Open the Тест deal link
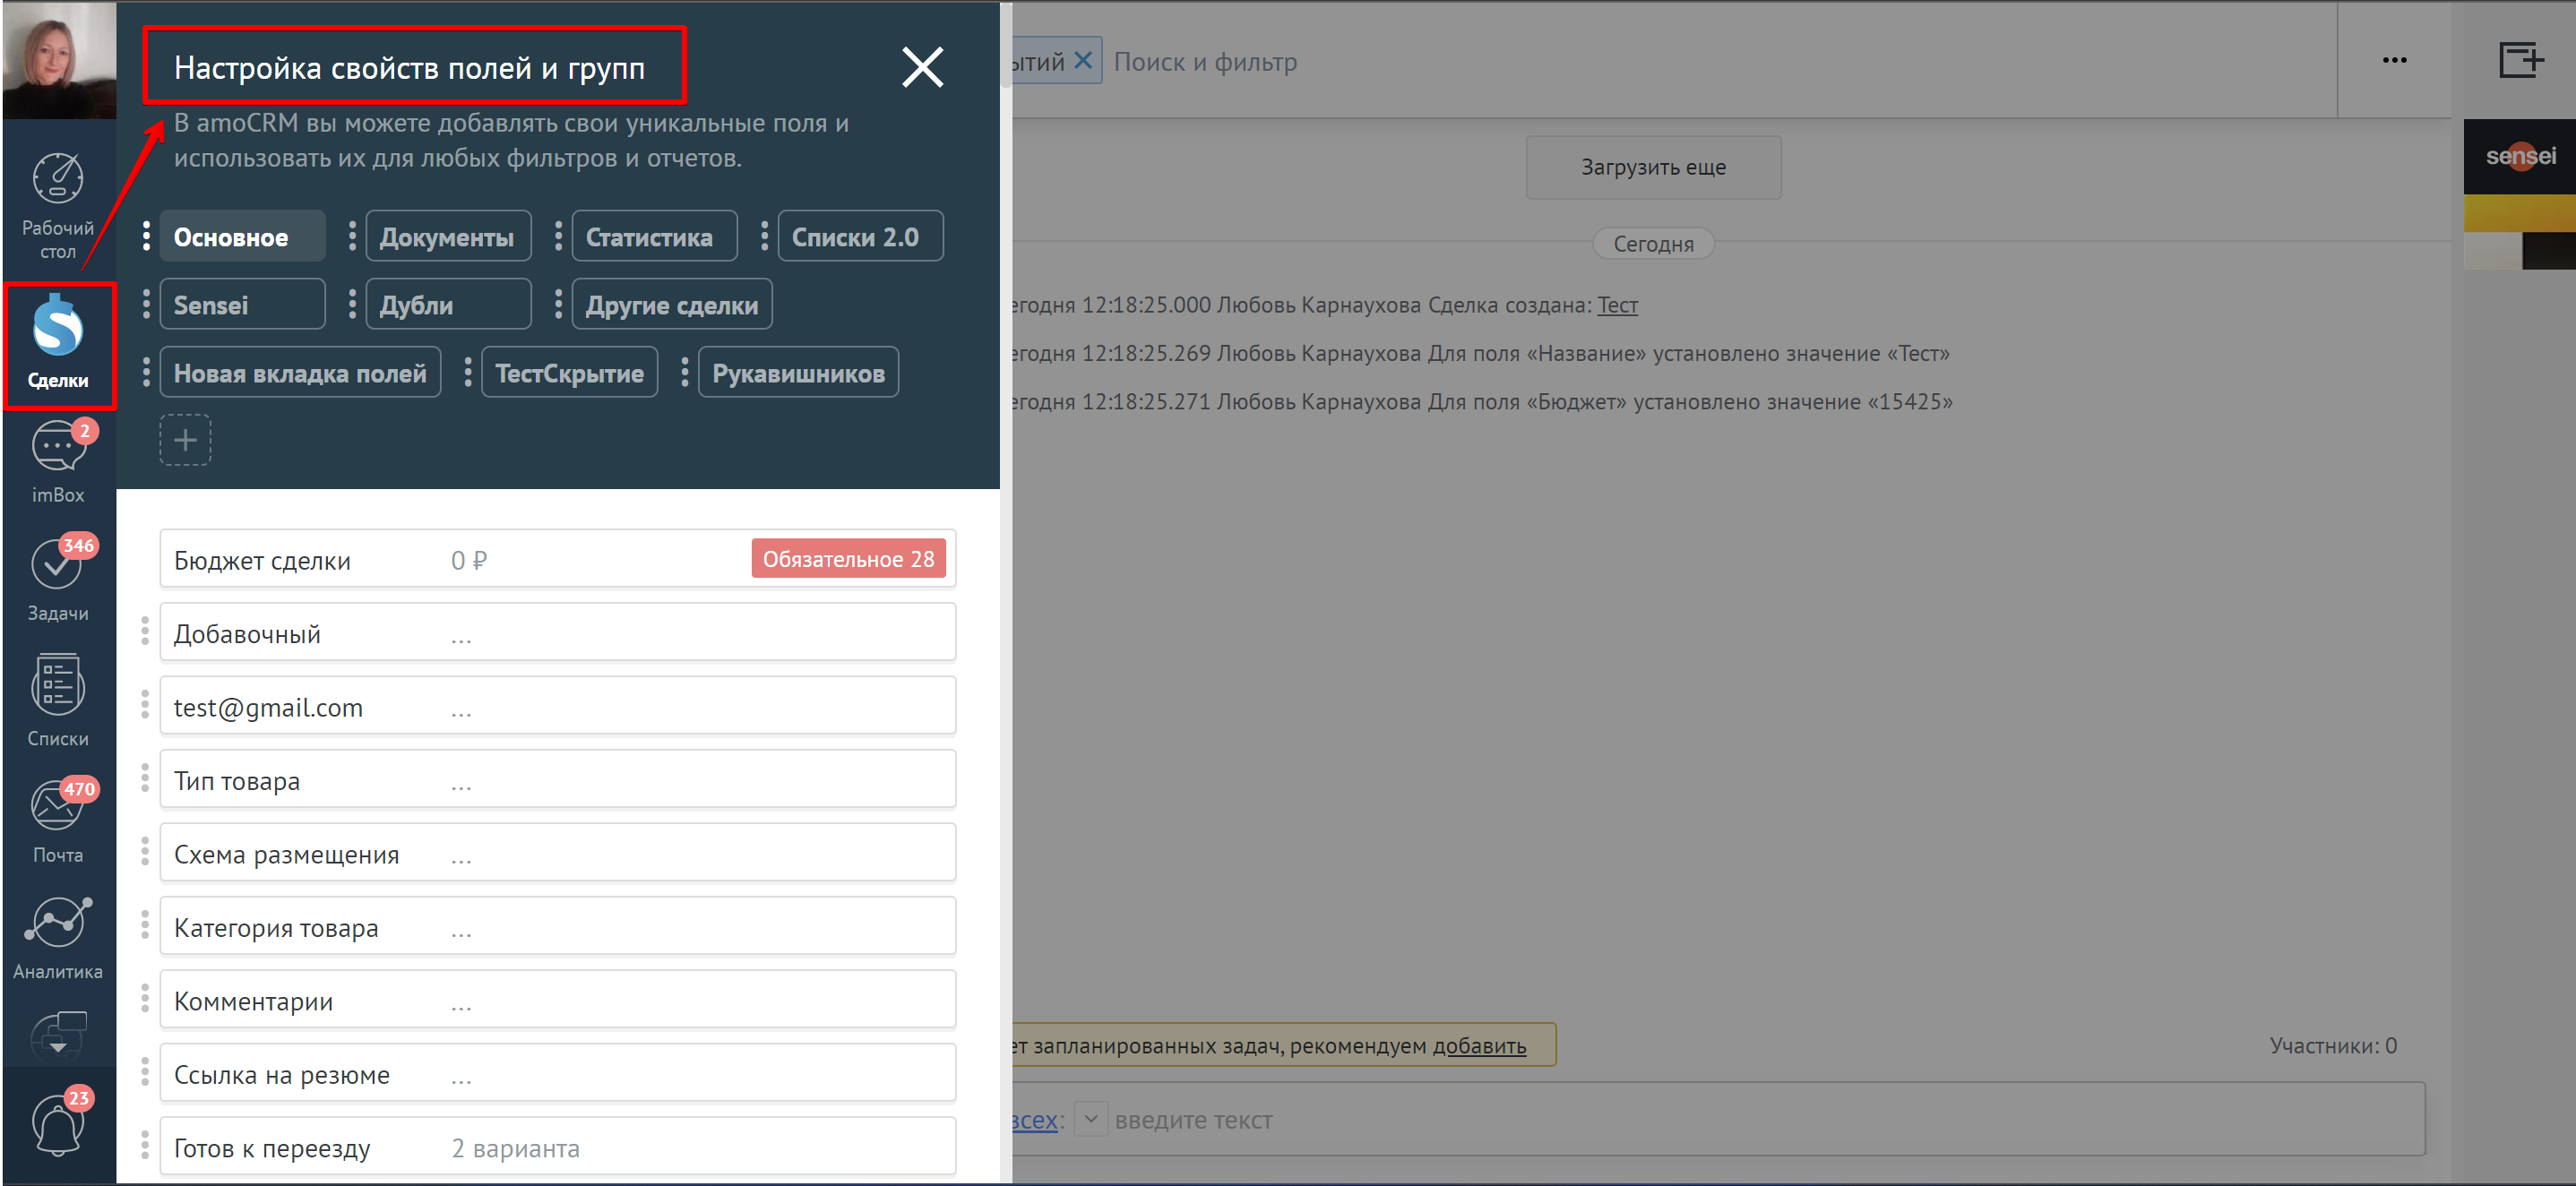Image resolution: width=2576 pixels, height=1186 pixels. point(1617,305)
